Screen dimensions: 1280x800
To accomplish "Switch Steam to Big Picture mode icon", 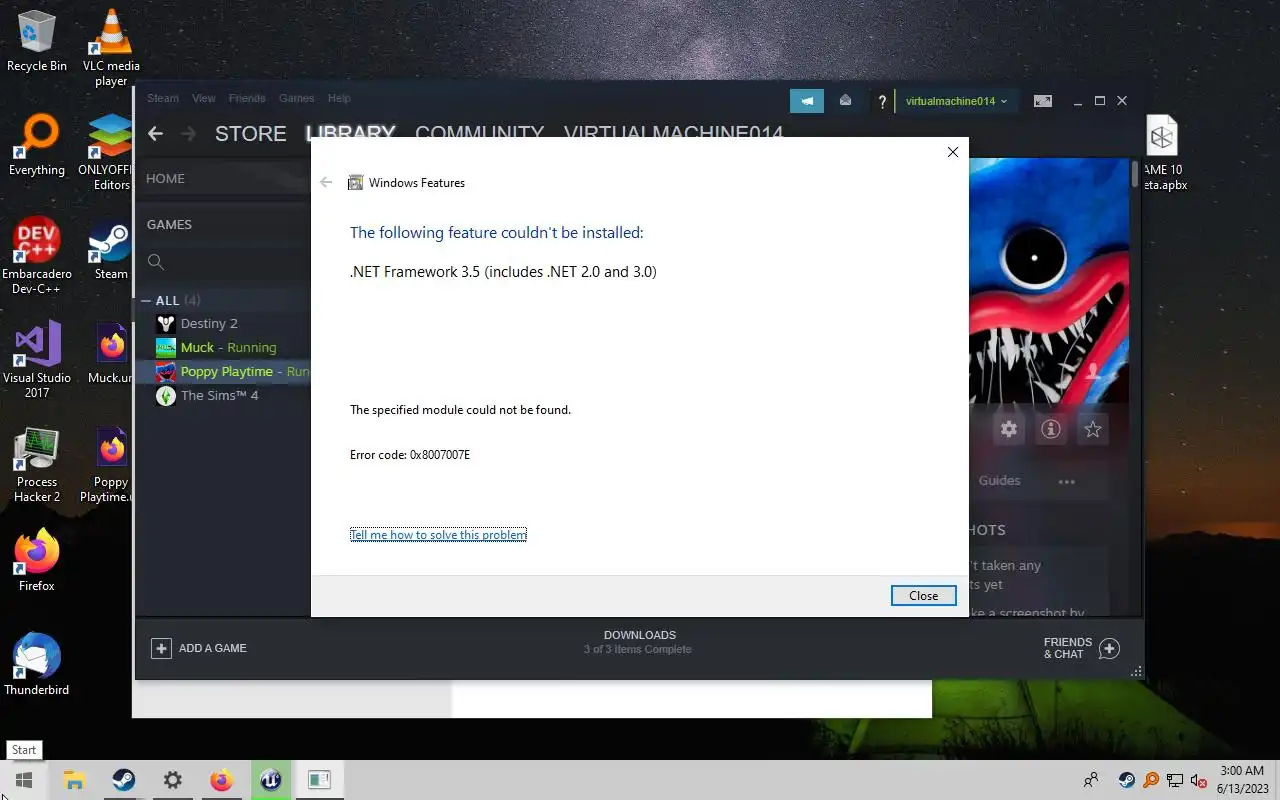I will click(1043, 101).
